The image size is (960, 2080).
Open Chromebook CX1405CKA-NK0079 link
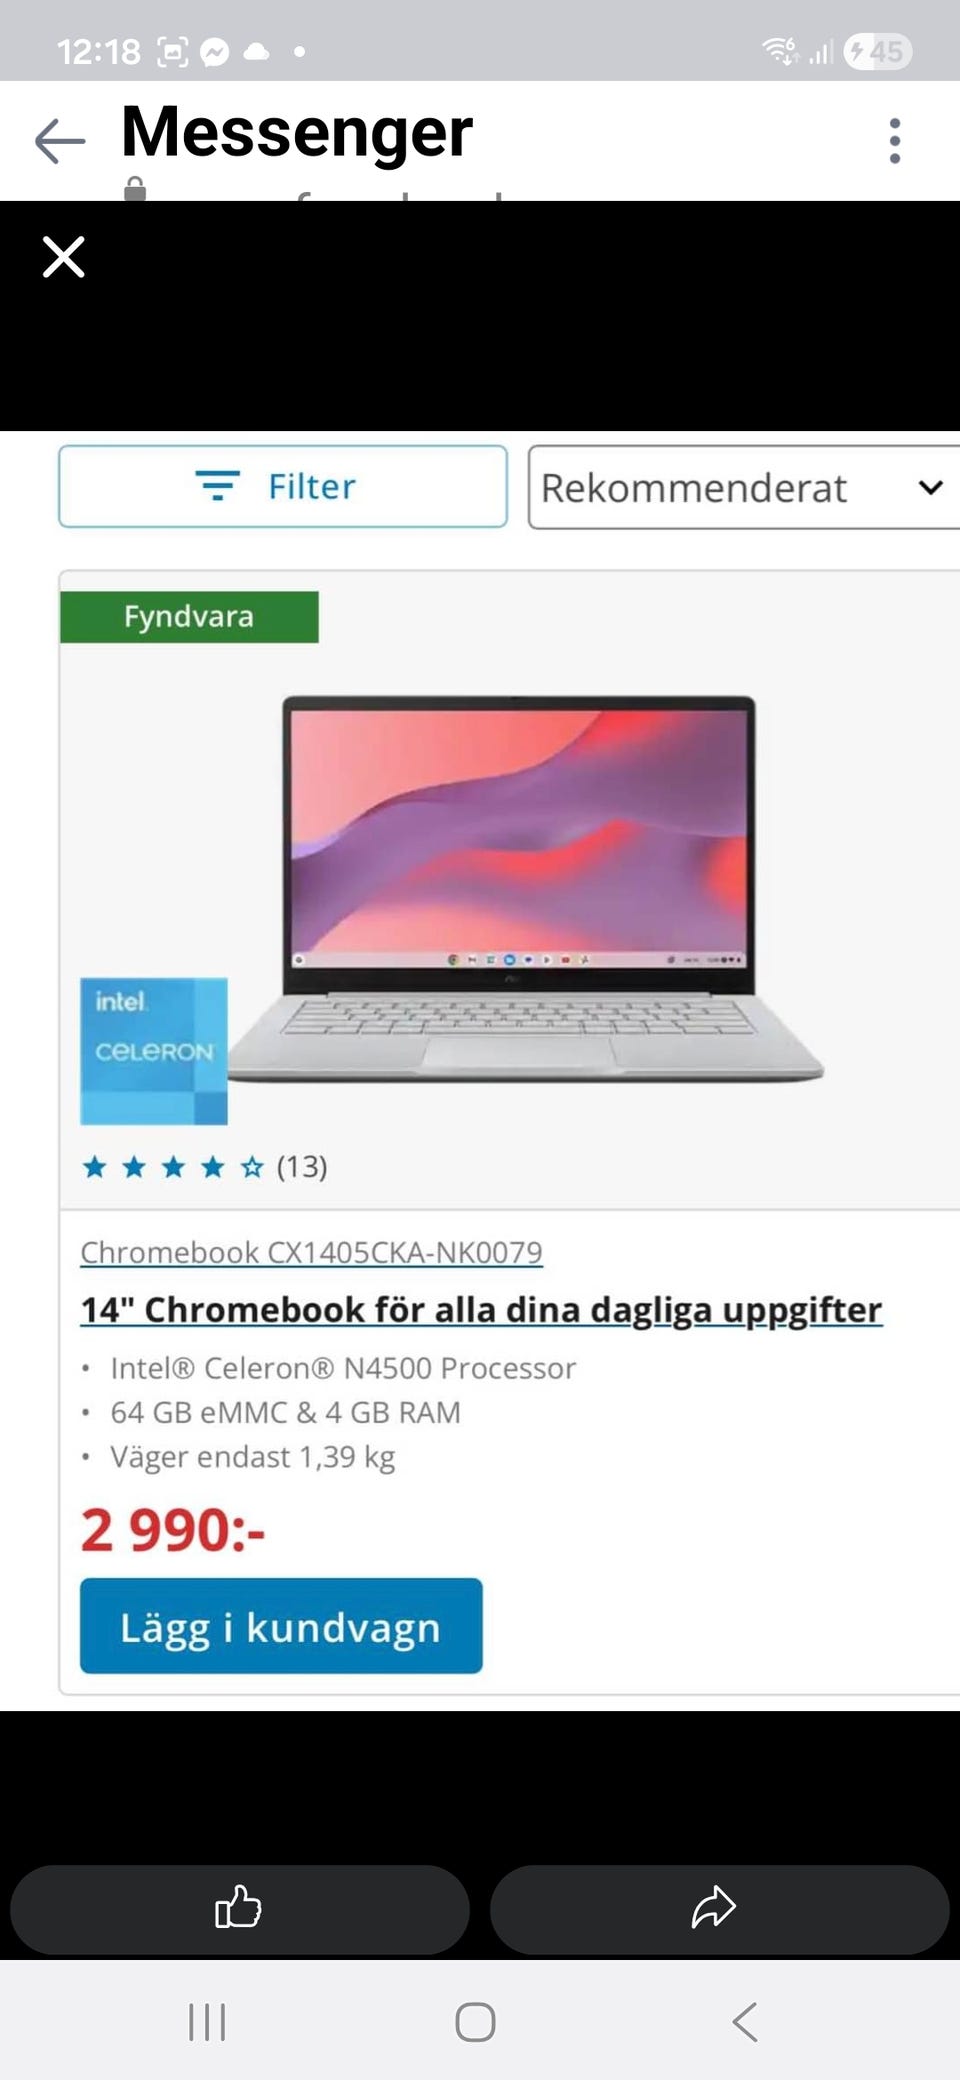tap(311, 1252)
